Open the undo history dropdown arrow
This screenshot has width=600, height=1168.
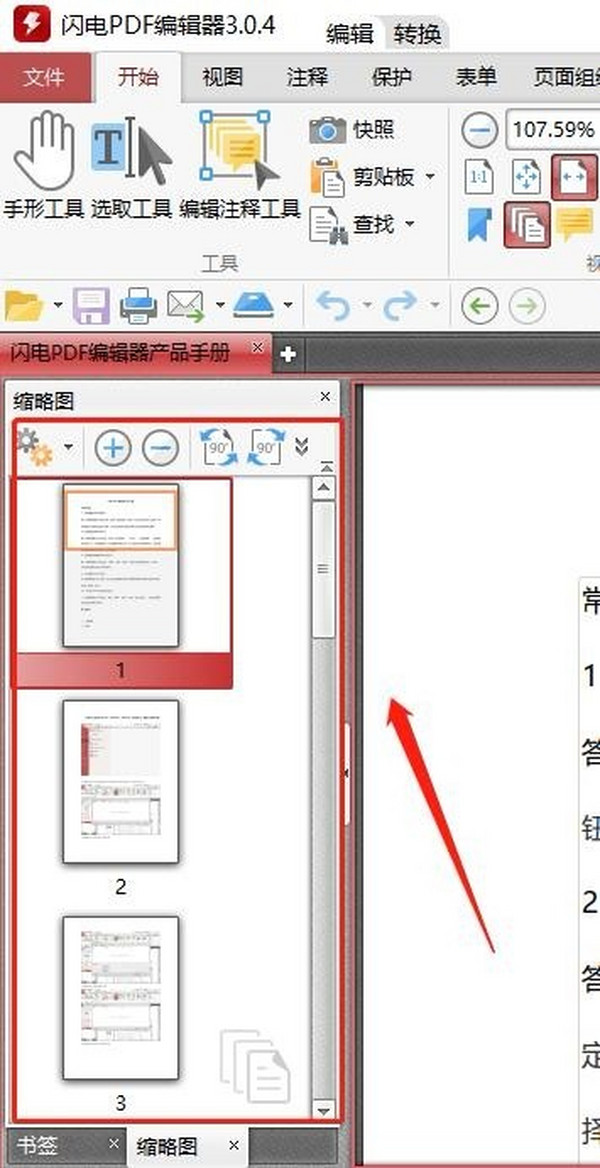pos(366,305)
